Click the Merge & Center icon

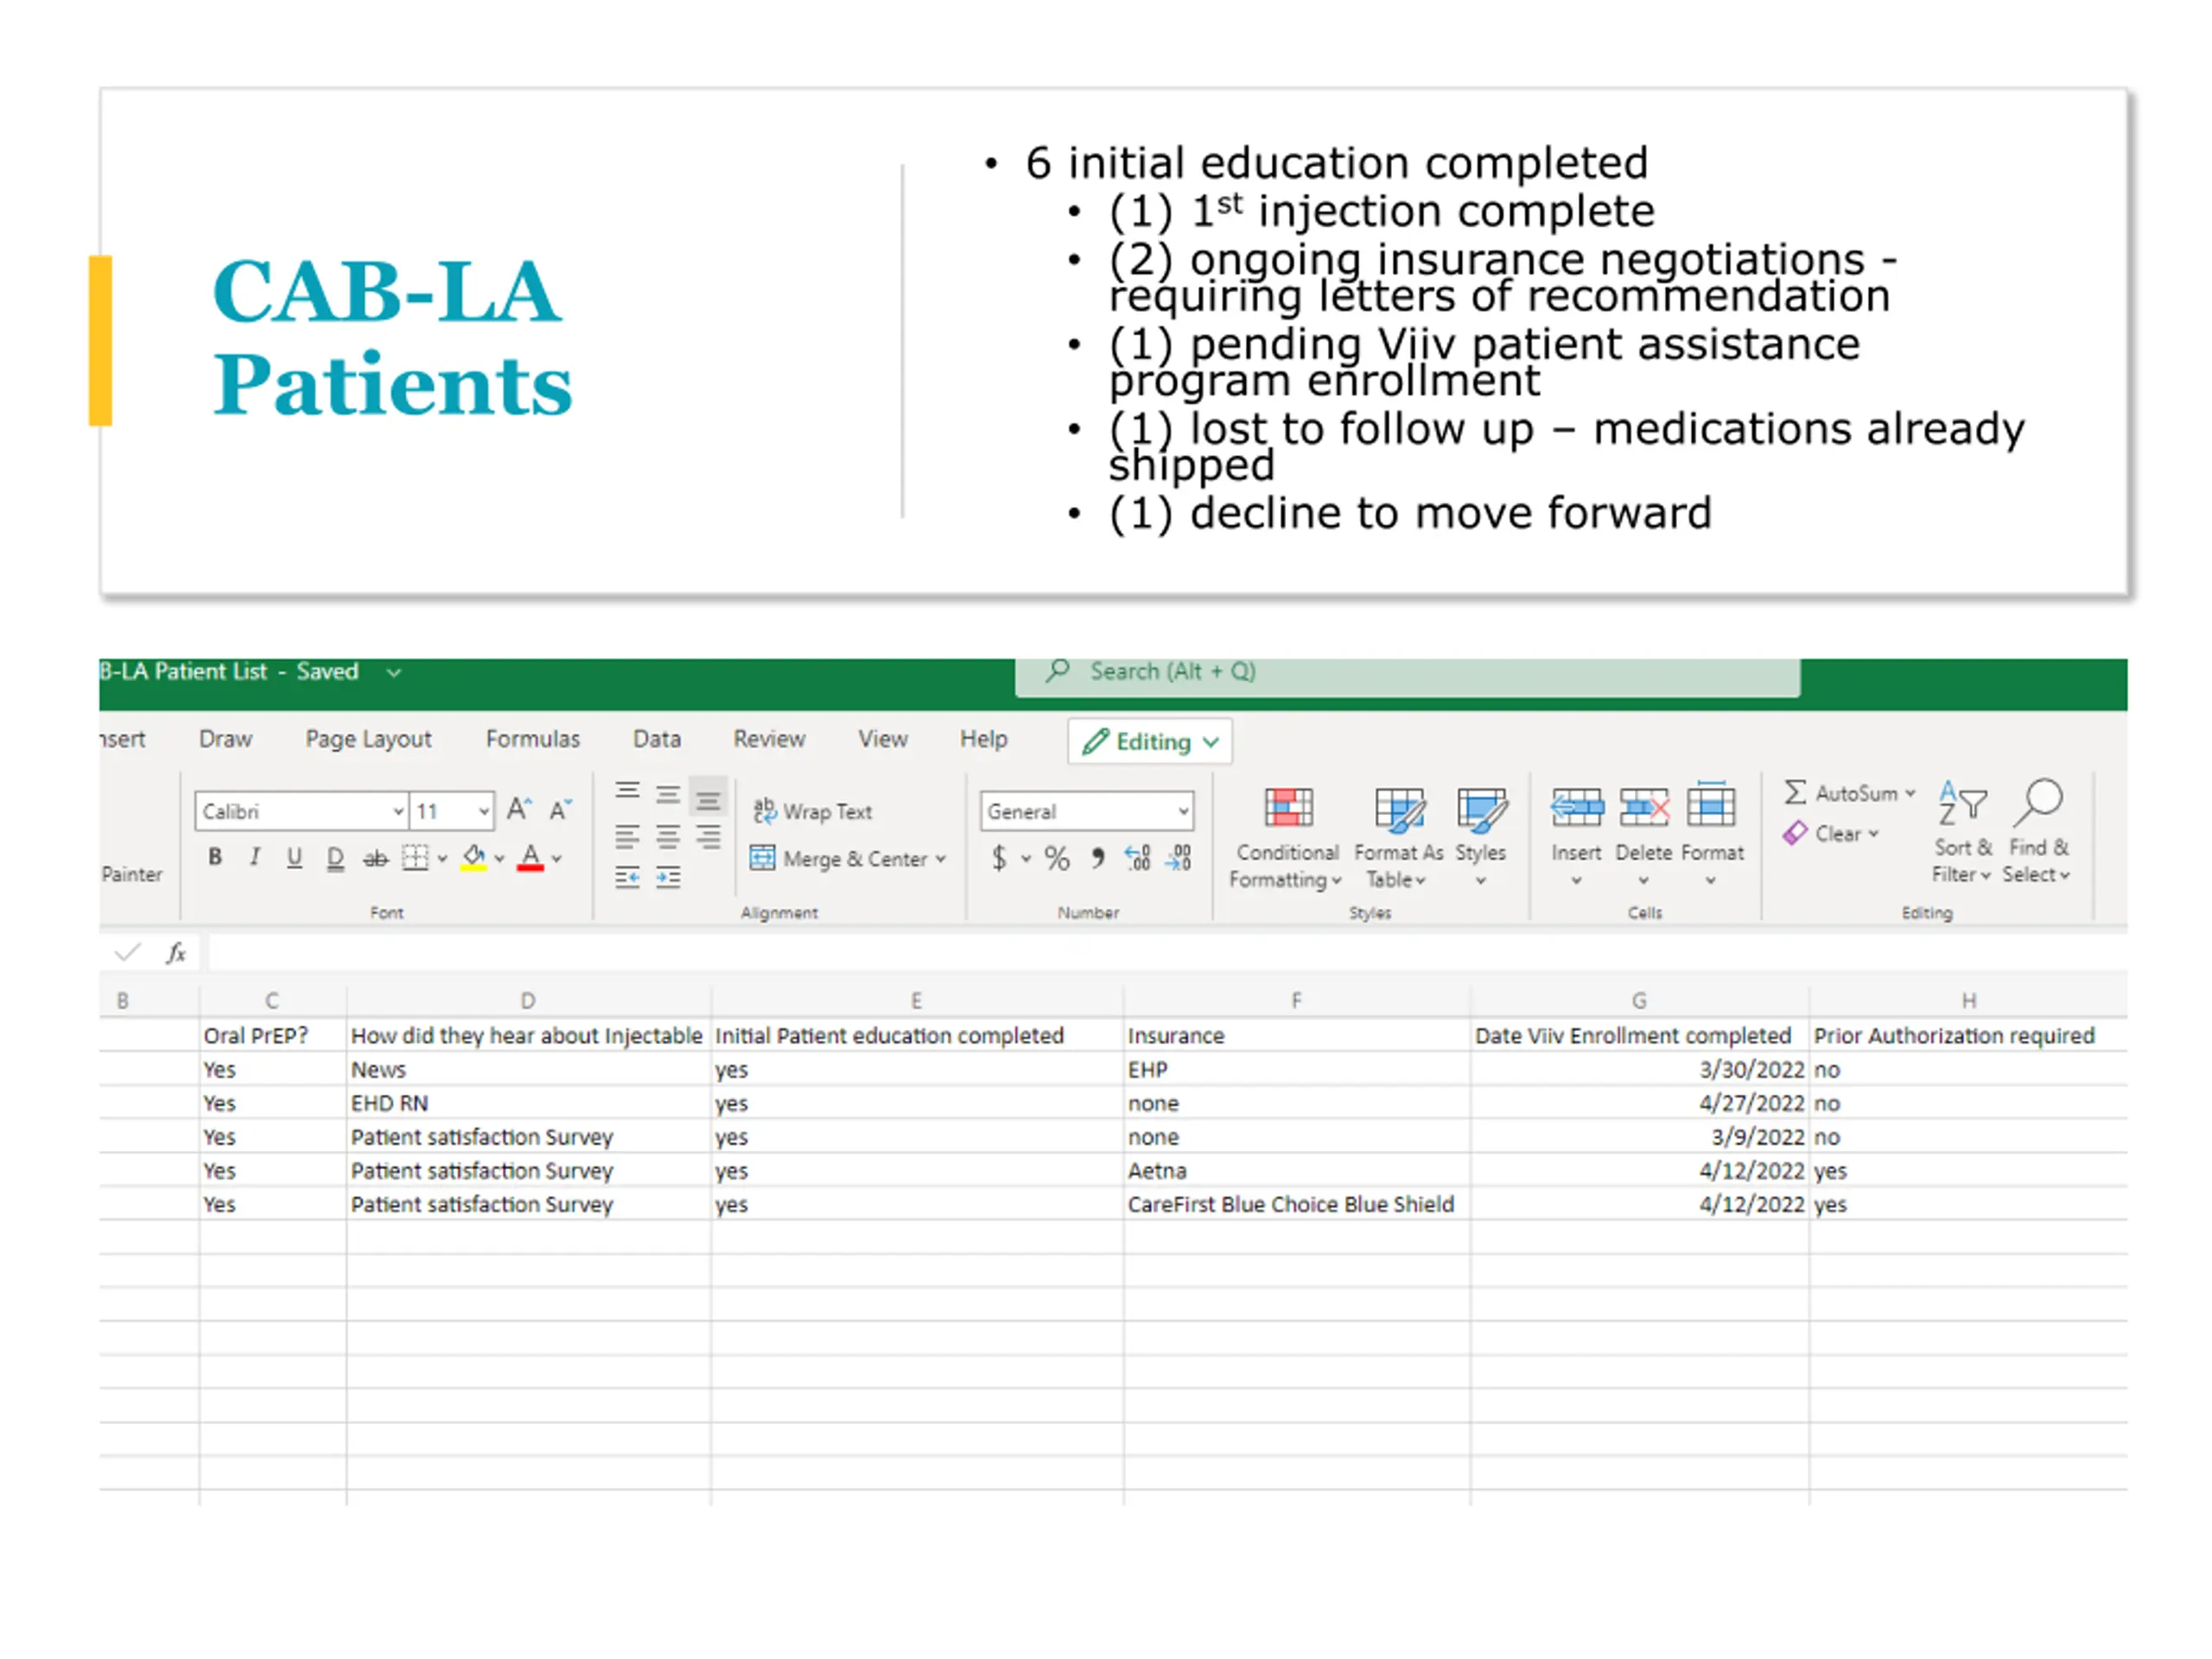[x=763, y=858]
